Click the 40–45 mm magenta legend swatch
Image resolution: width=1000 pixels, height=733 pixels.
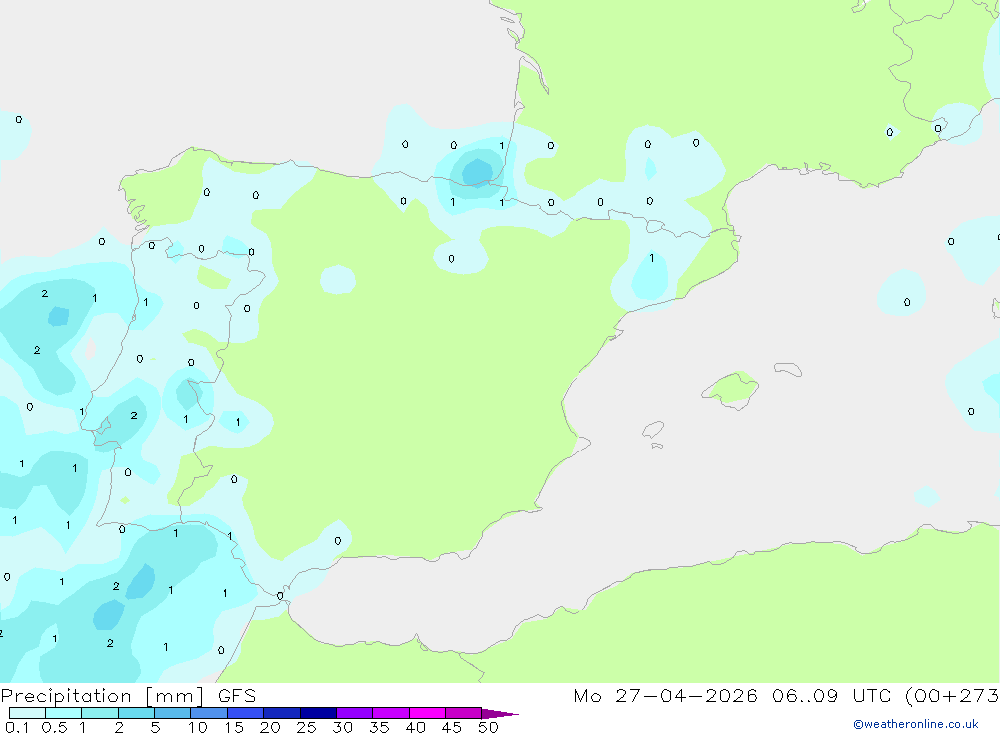(x=427, y=713)
